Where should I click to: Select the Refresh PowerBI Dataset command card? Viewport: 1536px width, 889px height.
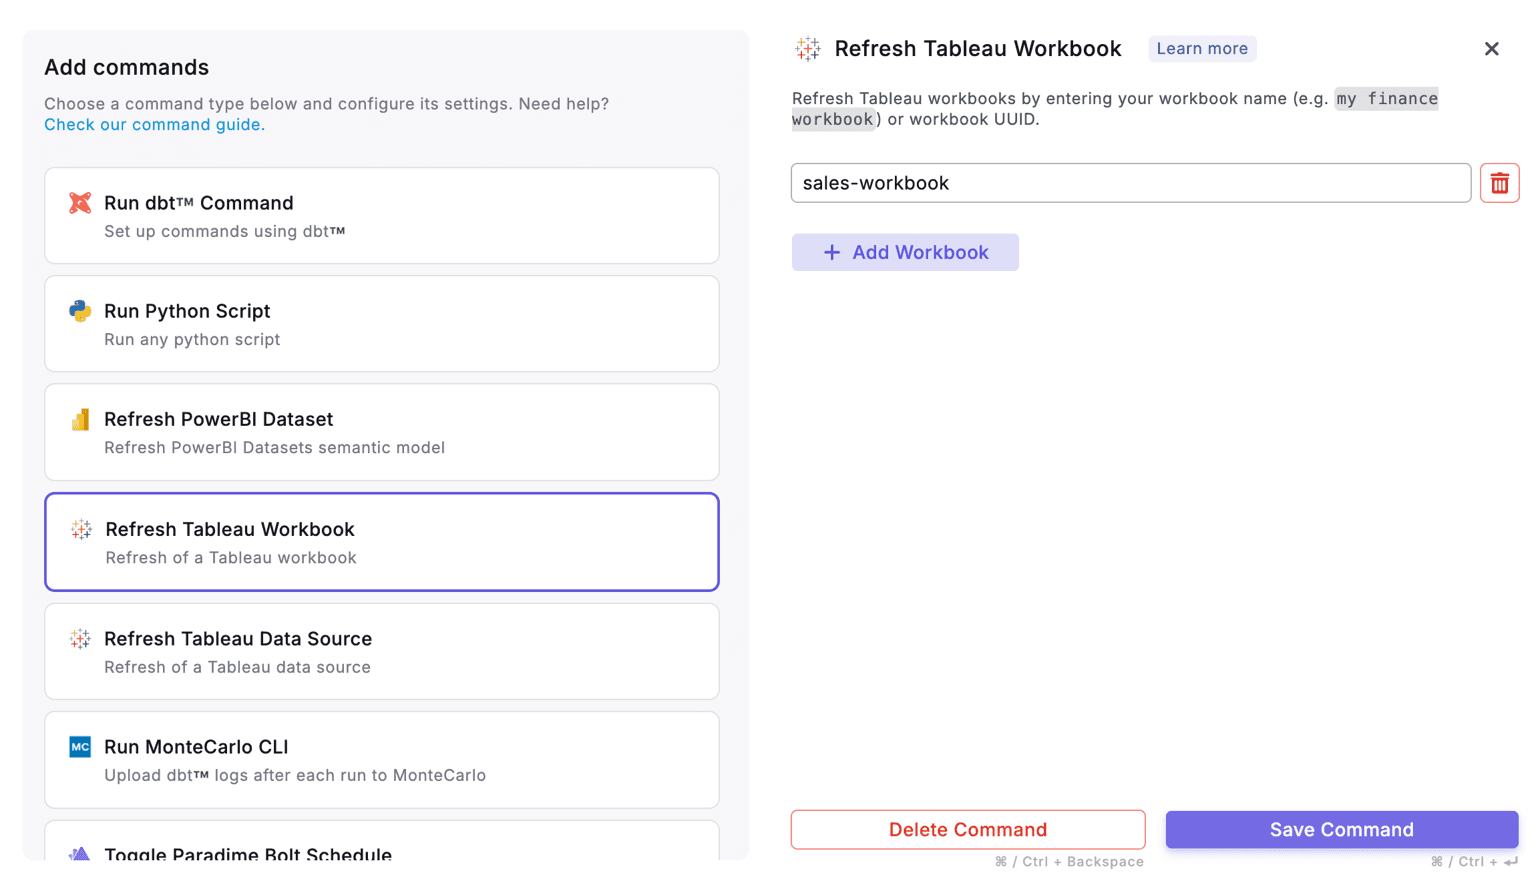[381, 432]
